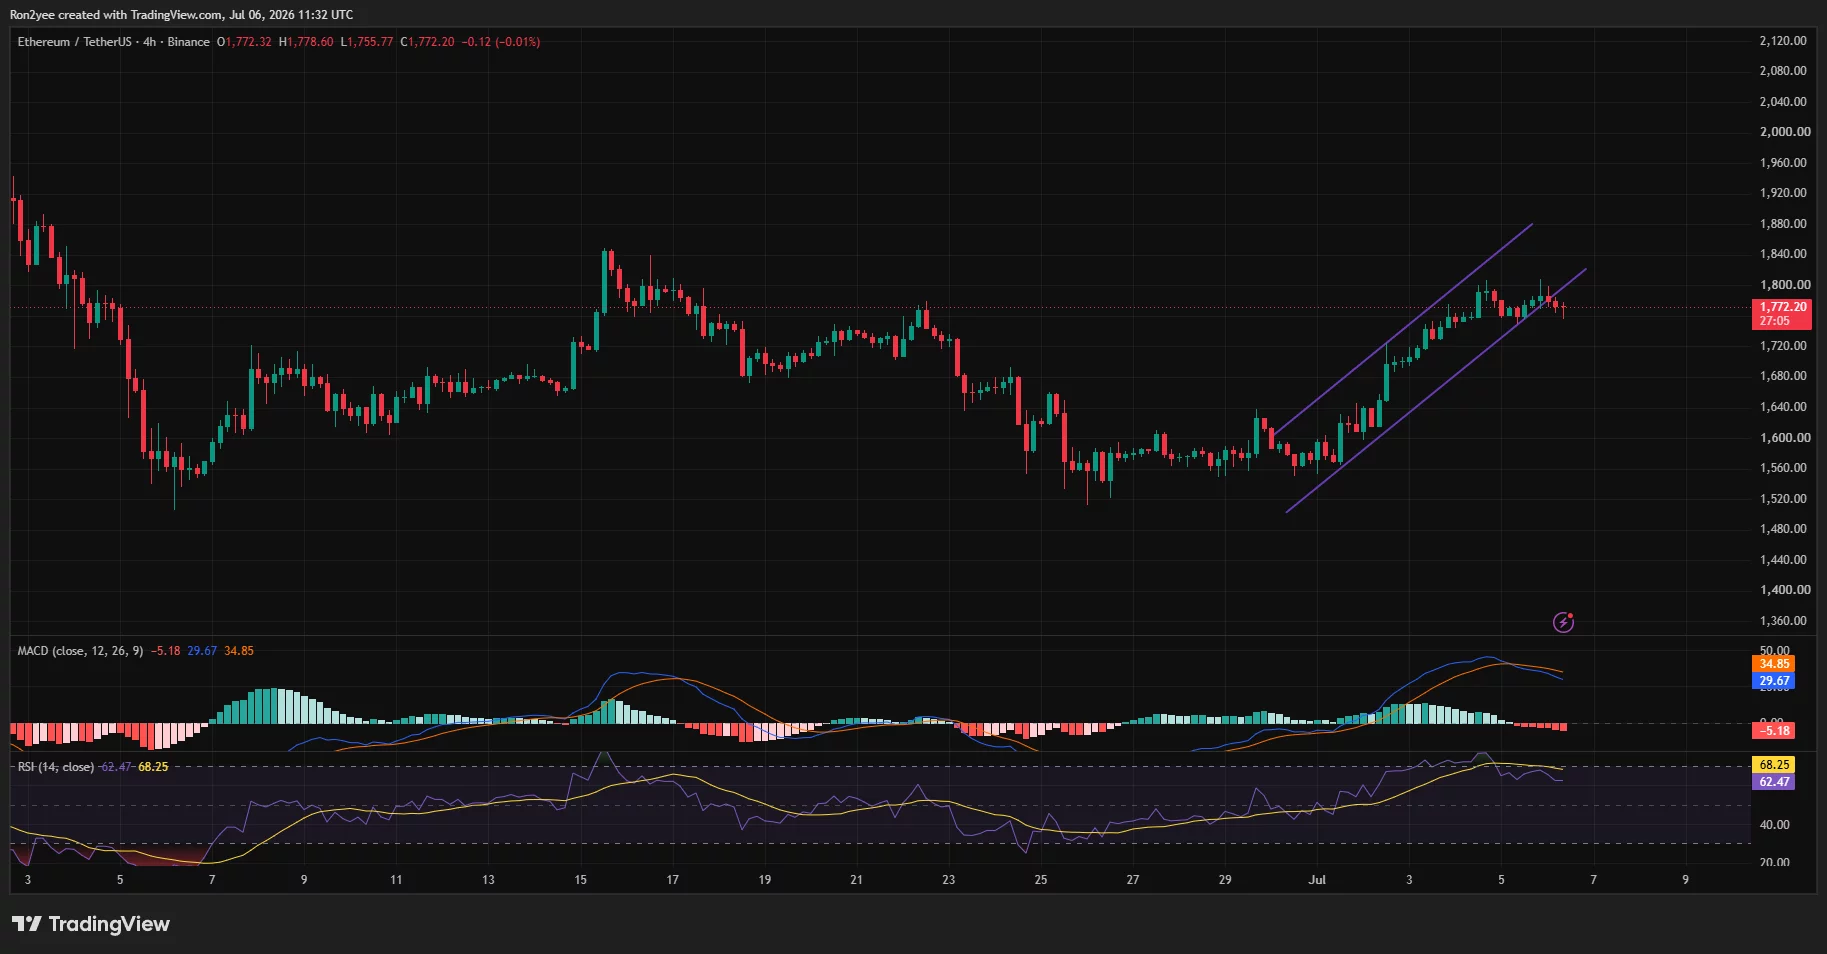Click the 1,440.00 price axis label
The image size is (1827, 954).
[1783, 560]
